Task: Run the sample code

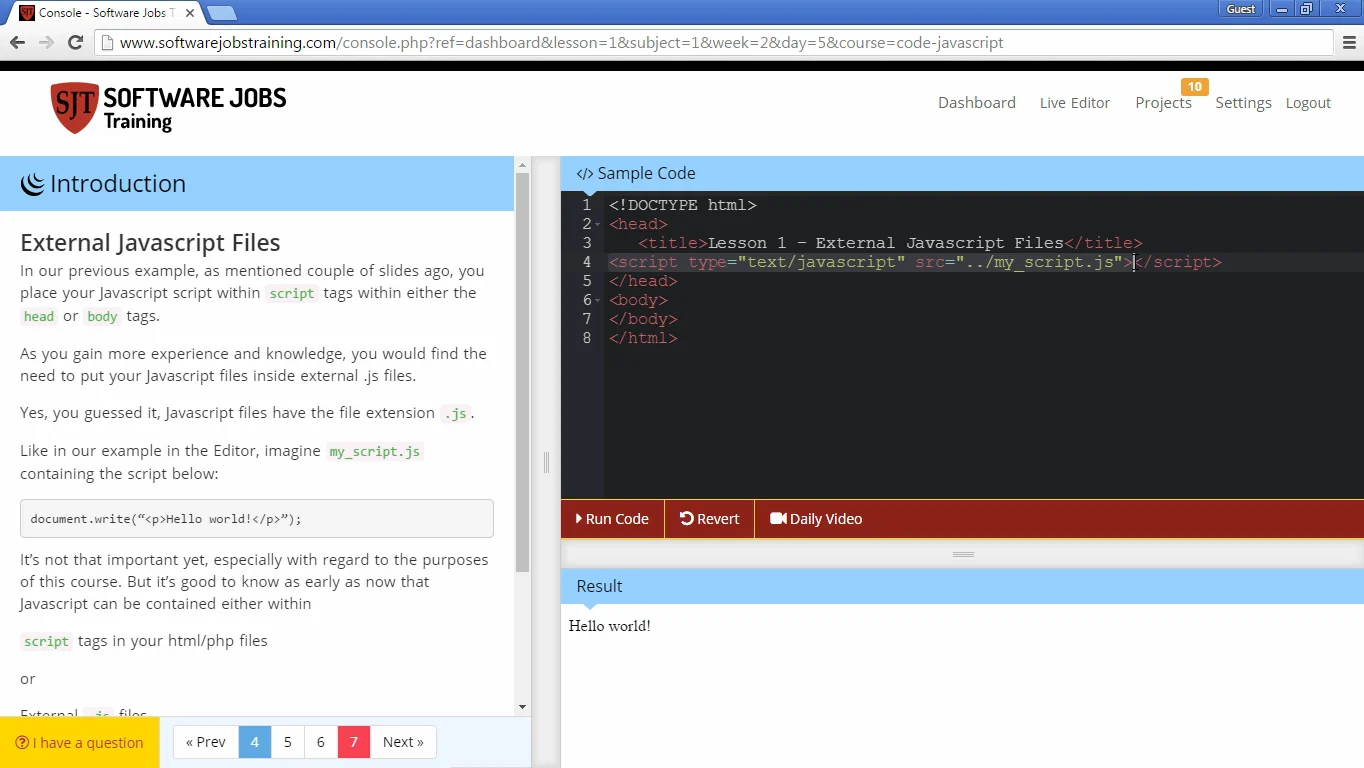Action: click(612, 519)
